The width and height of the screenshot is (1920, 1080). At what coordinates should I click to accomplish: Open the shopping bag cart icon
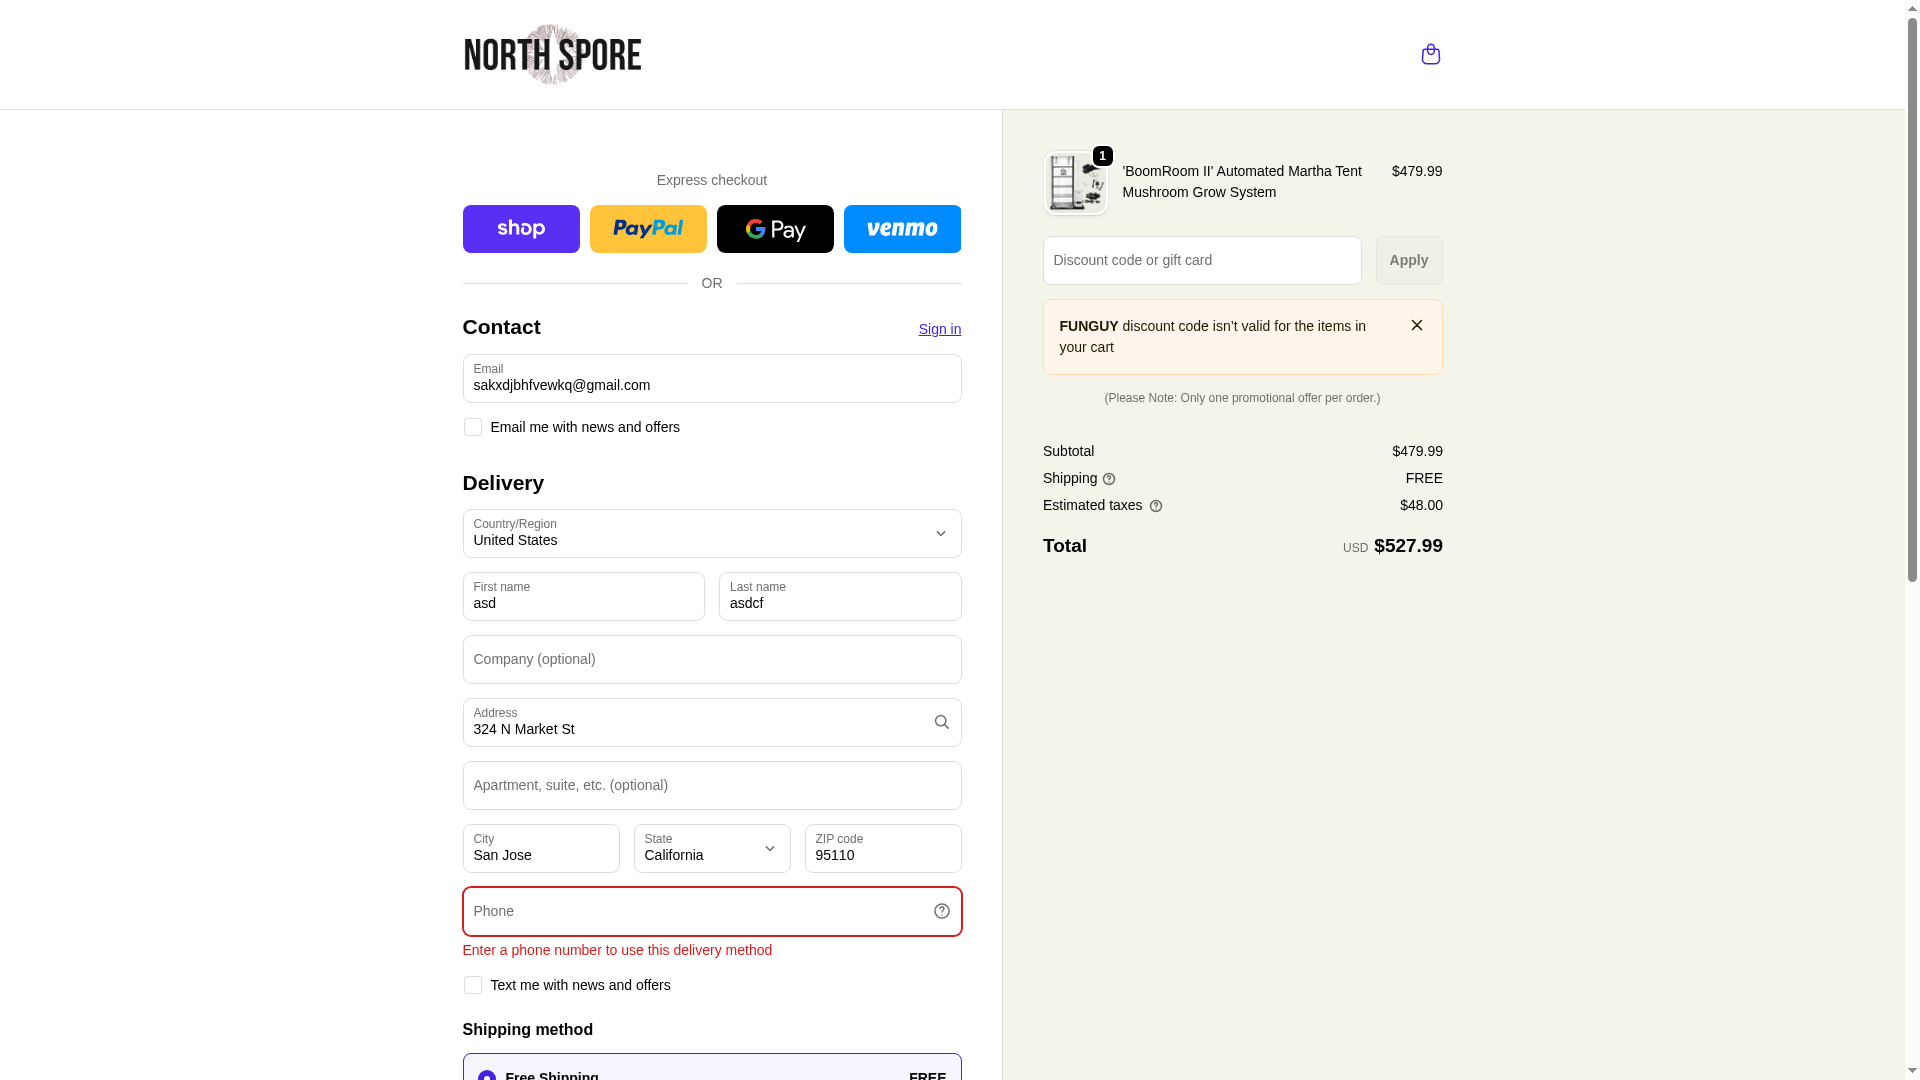pyautogui.click(x=1430, y=54)
